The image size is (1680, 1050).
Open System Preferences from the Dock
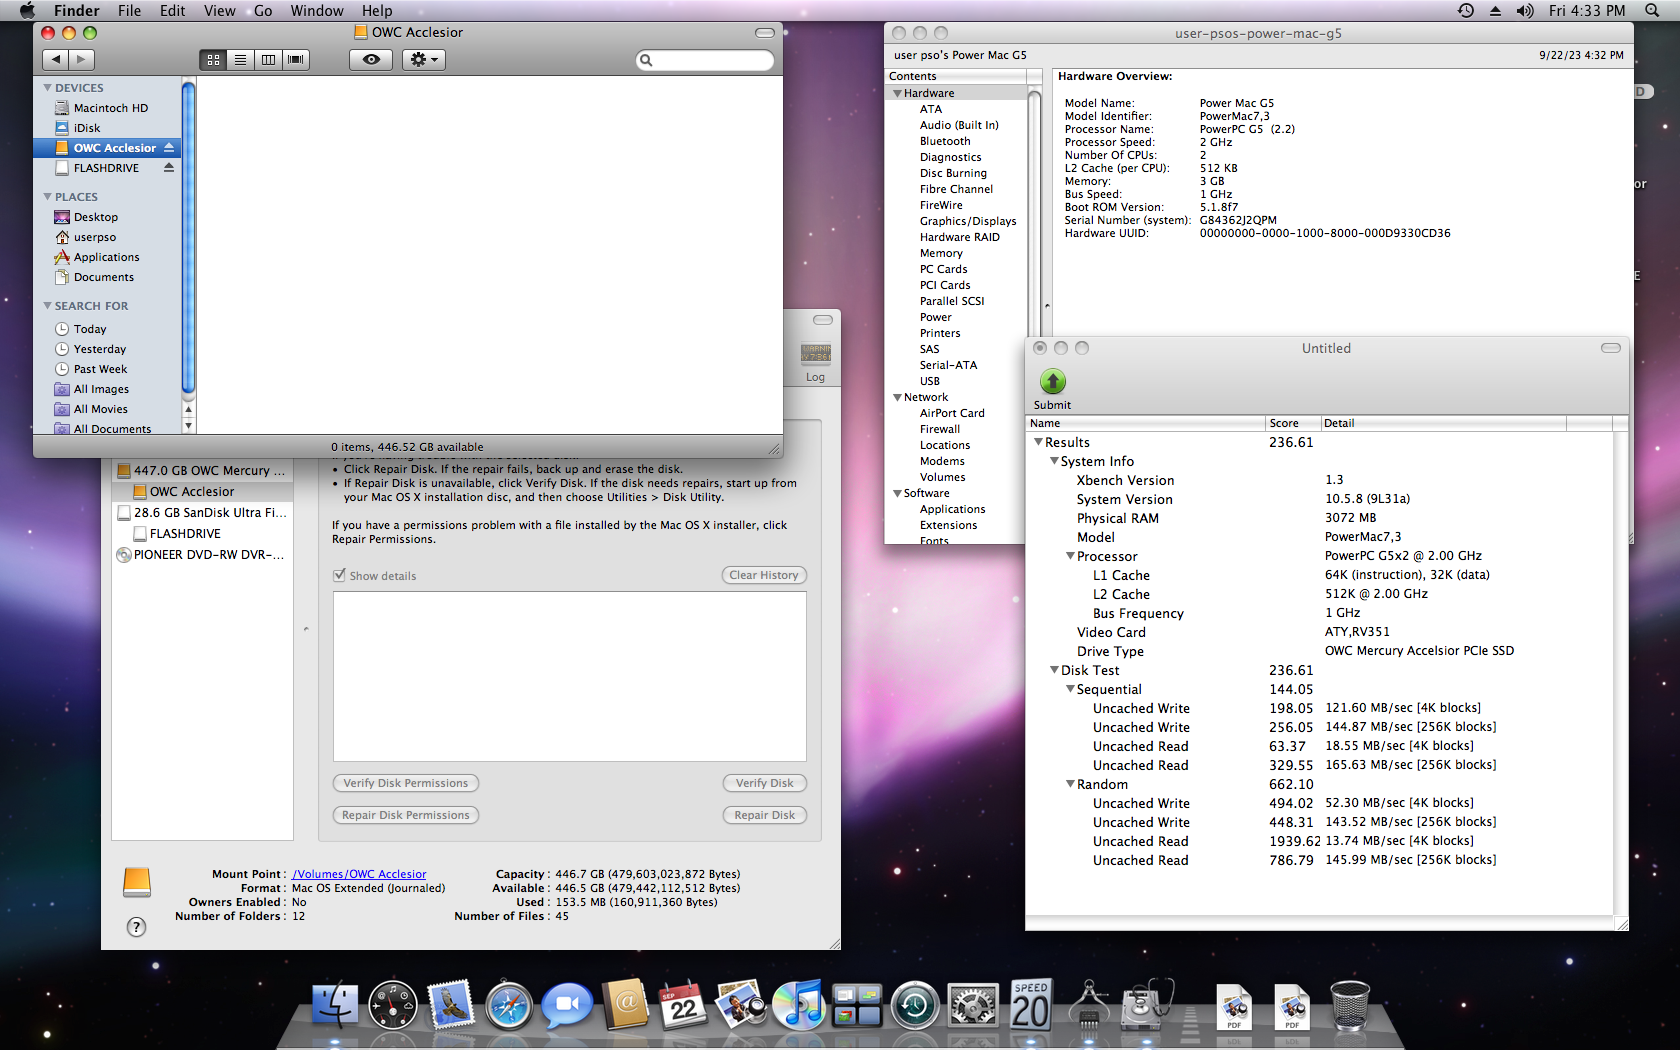(x=972, y=1006)
